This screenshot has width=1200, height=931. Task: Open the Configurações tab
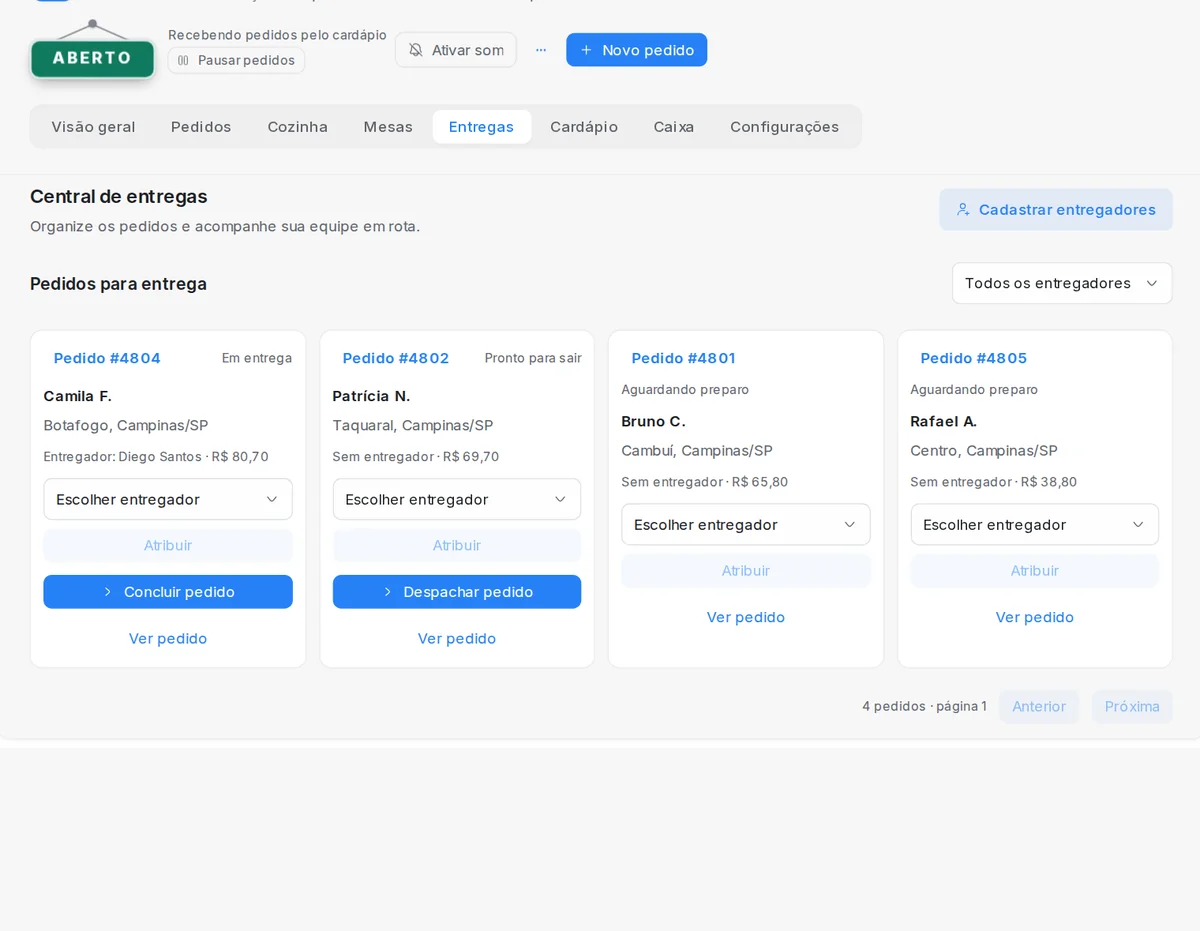(x=785, y=127)
